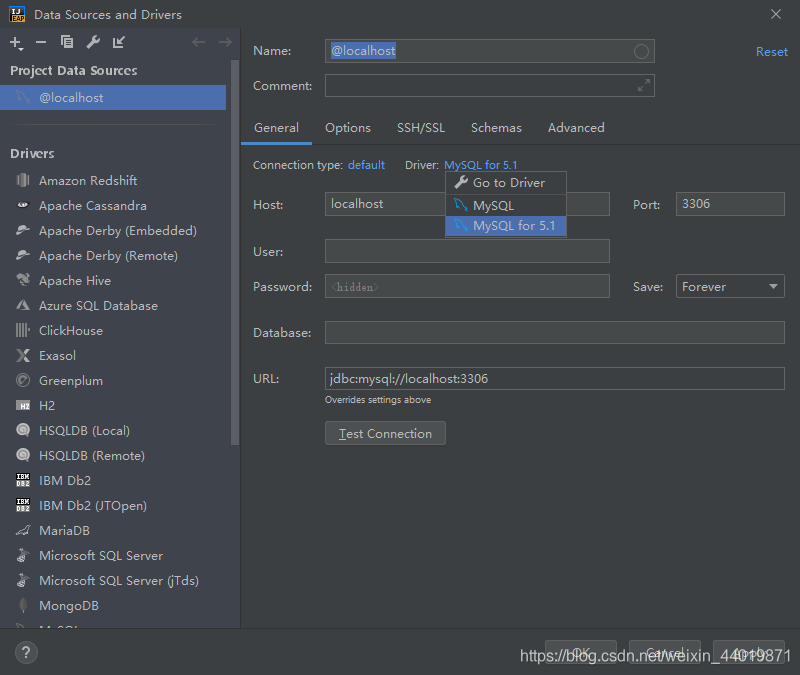The image size is (800, 675).
Task: Click the Apache Derby (Embedded) icon
Action: pos(23,230)
